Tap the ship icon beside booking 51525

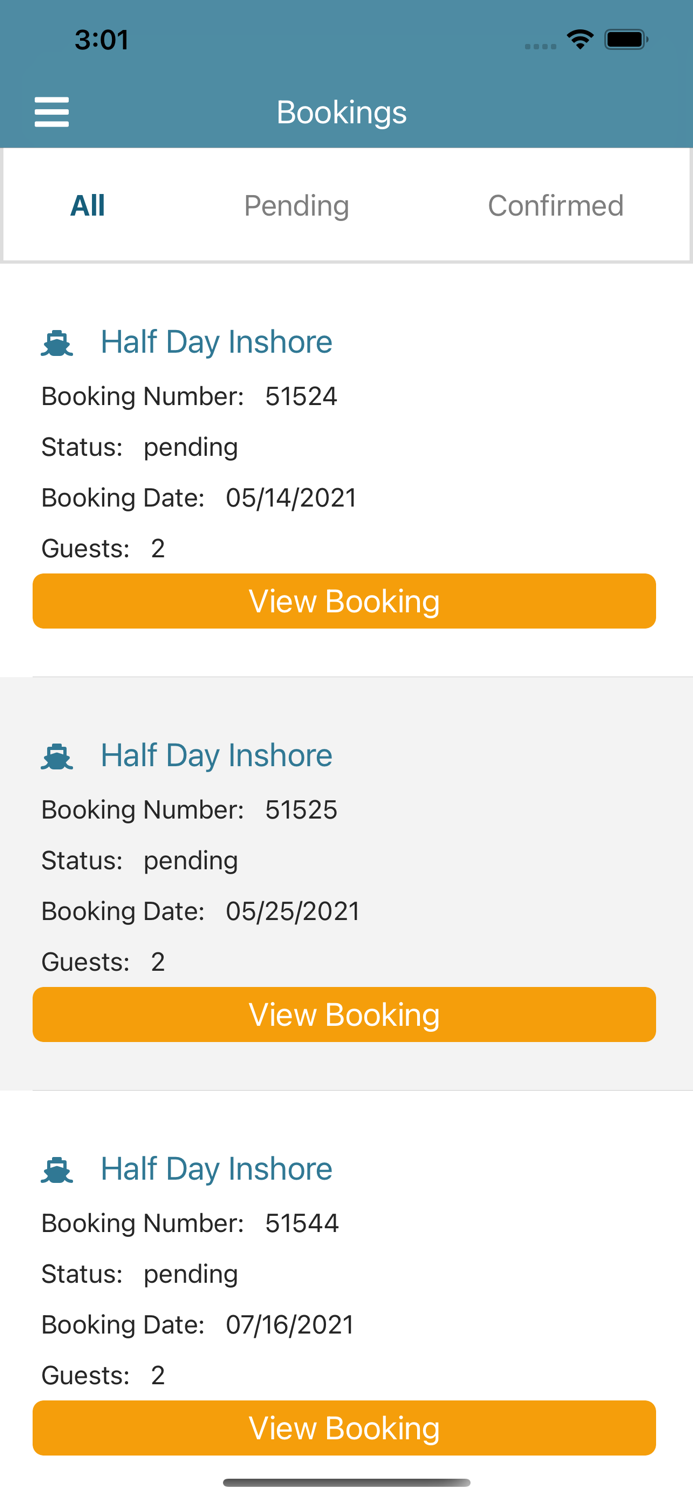pyautogui.click(x=57, y=755)
